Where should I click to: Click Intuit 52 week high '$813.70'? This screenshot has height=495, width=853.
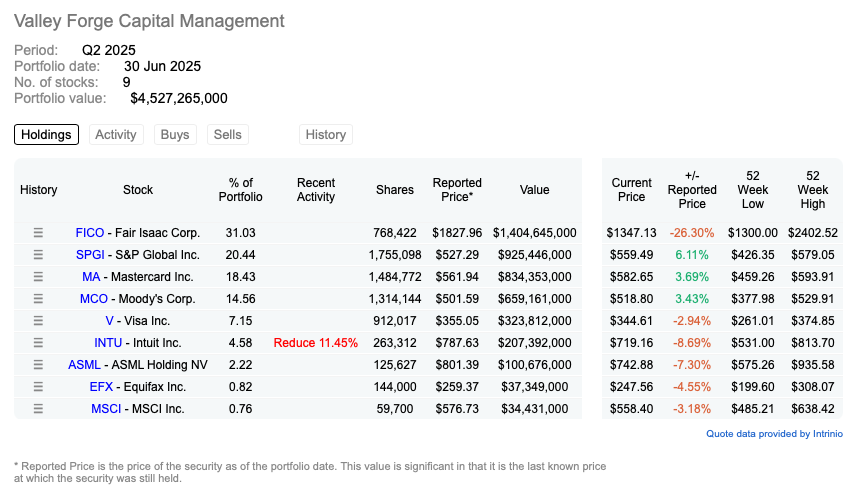click(813, 343)
